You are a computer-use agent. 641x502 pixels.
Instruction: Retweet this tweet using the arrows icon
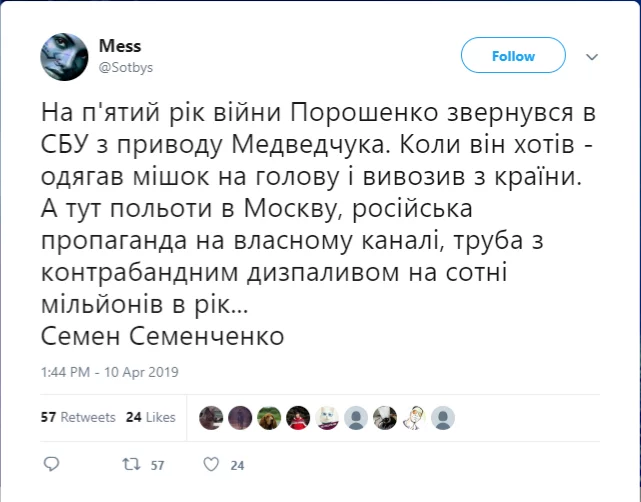coord(130,465)
